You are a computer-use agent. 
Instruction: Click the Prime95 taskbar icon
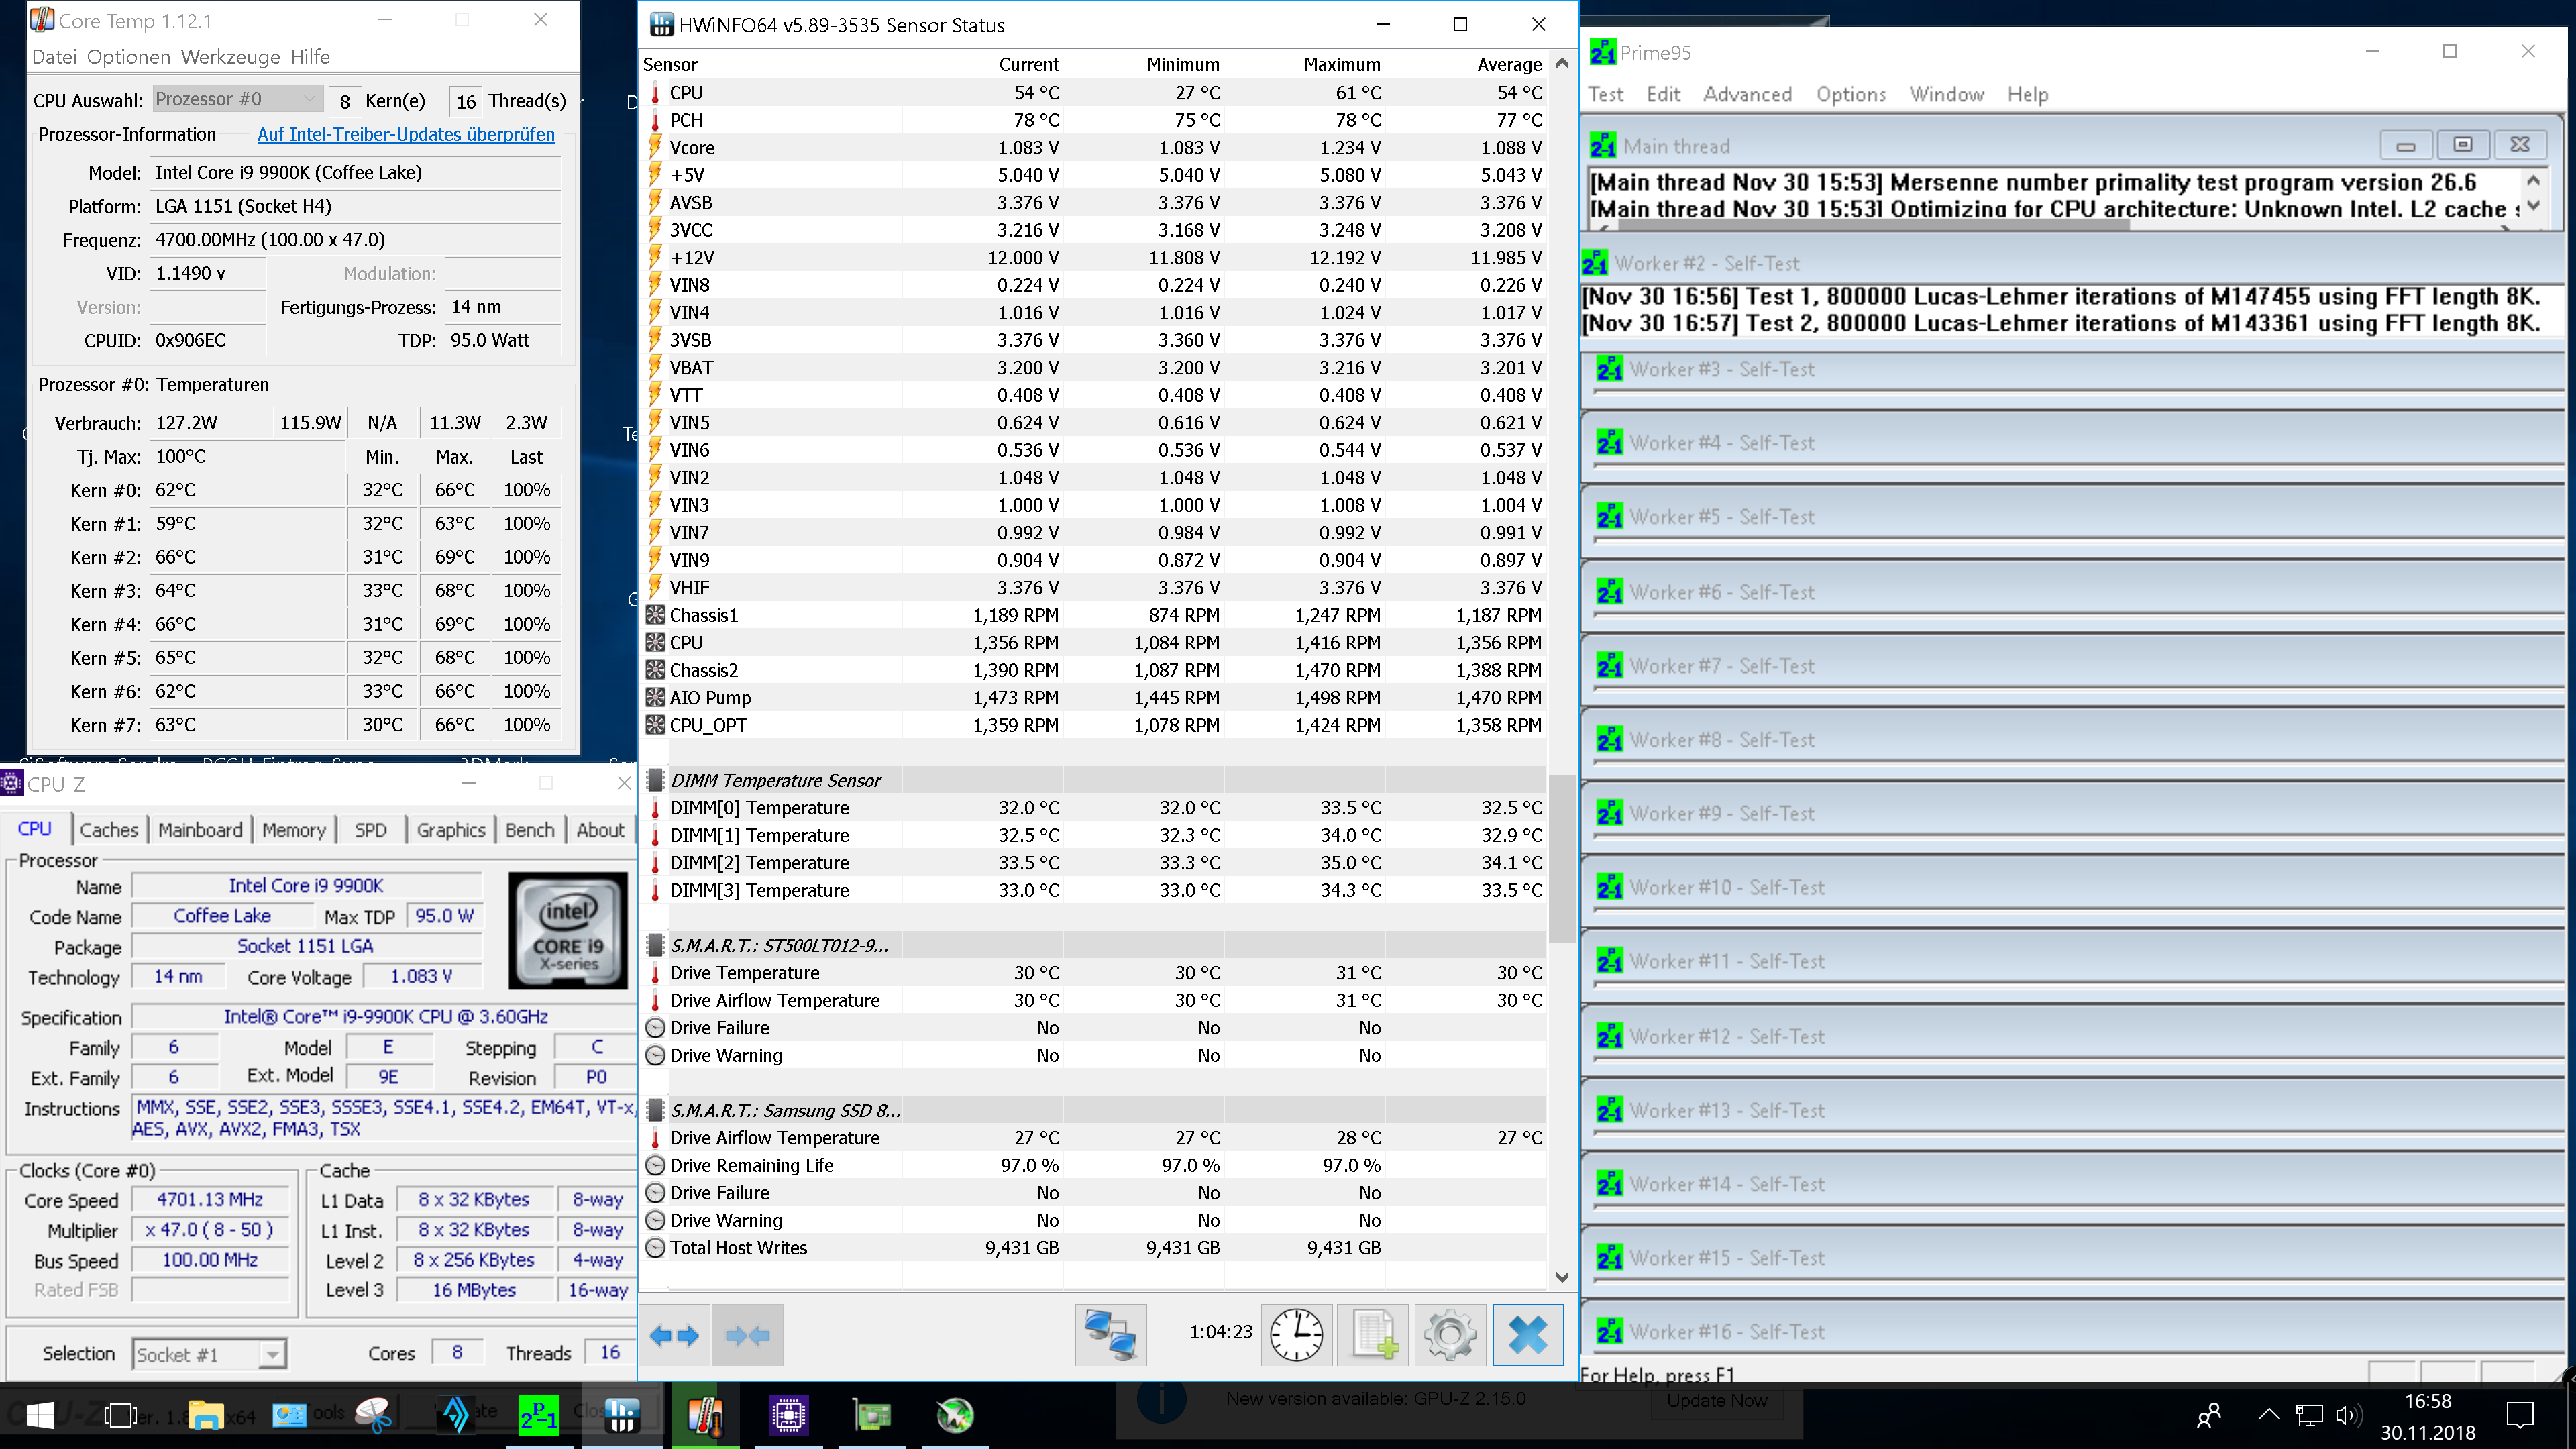[x=539, y=1415]
